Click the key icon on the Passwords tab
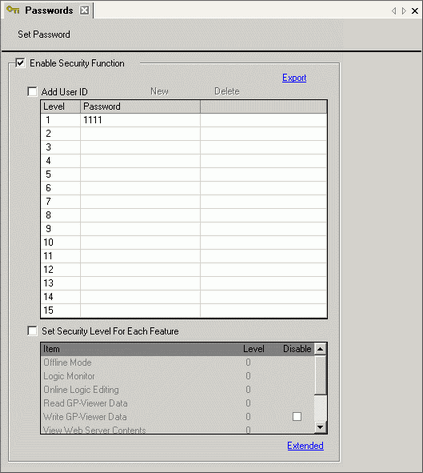Screen dimensions: 423x473 point(13,10)
